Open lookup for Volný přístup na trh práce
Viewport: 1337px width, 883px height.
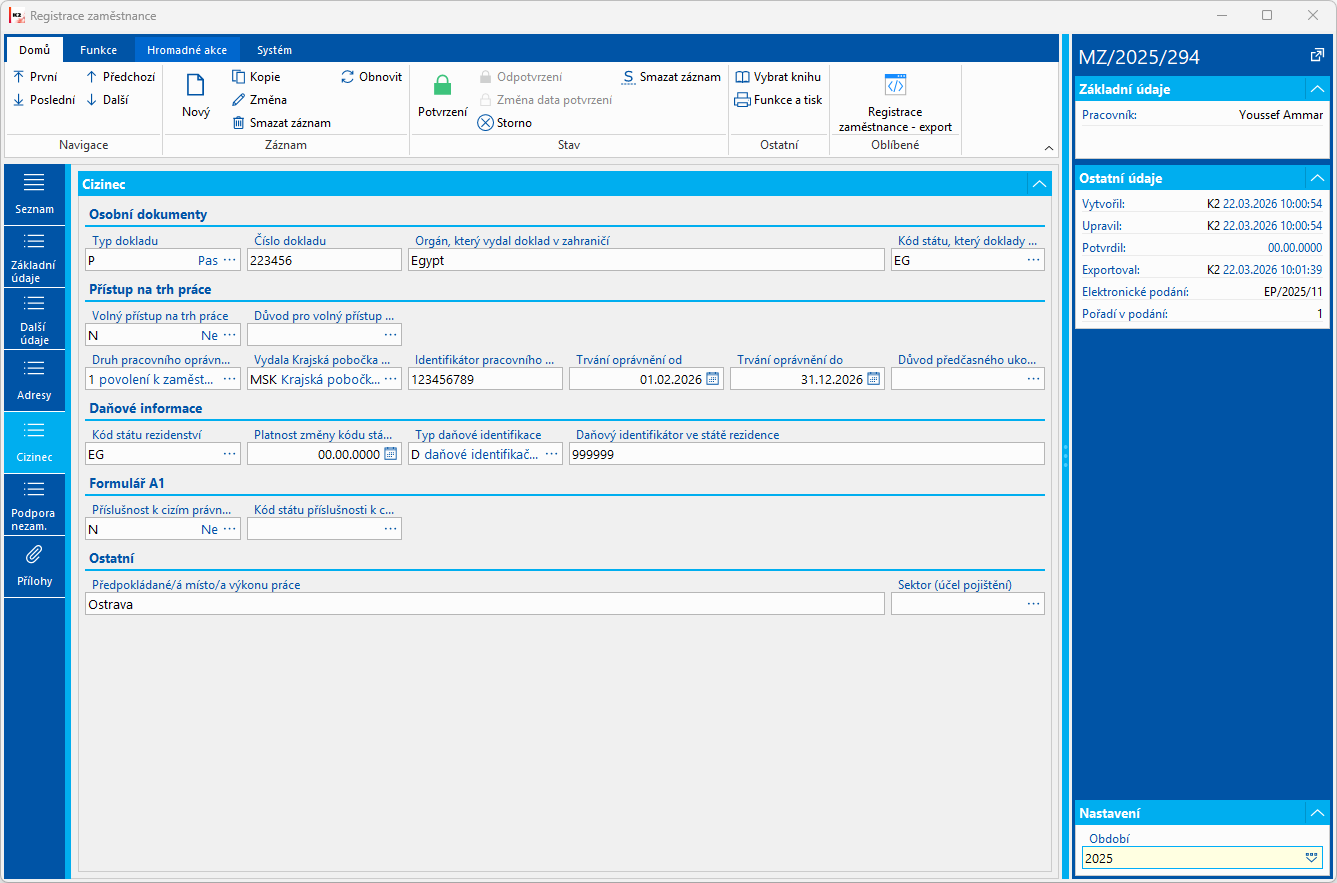tap(230, 335)
